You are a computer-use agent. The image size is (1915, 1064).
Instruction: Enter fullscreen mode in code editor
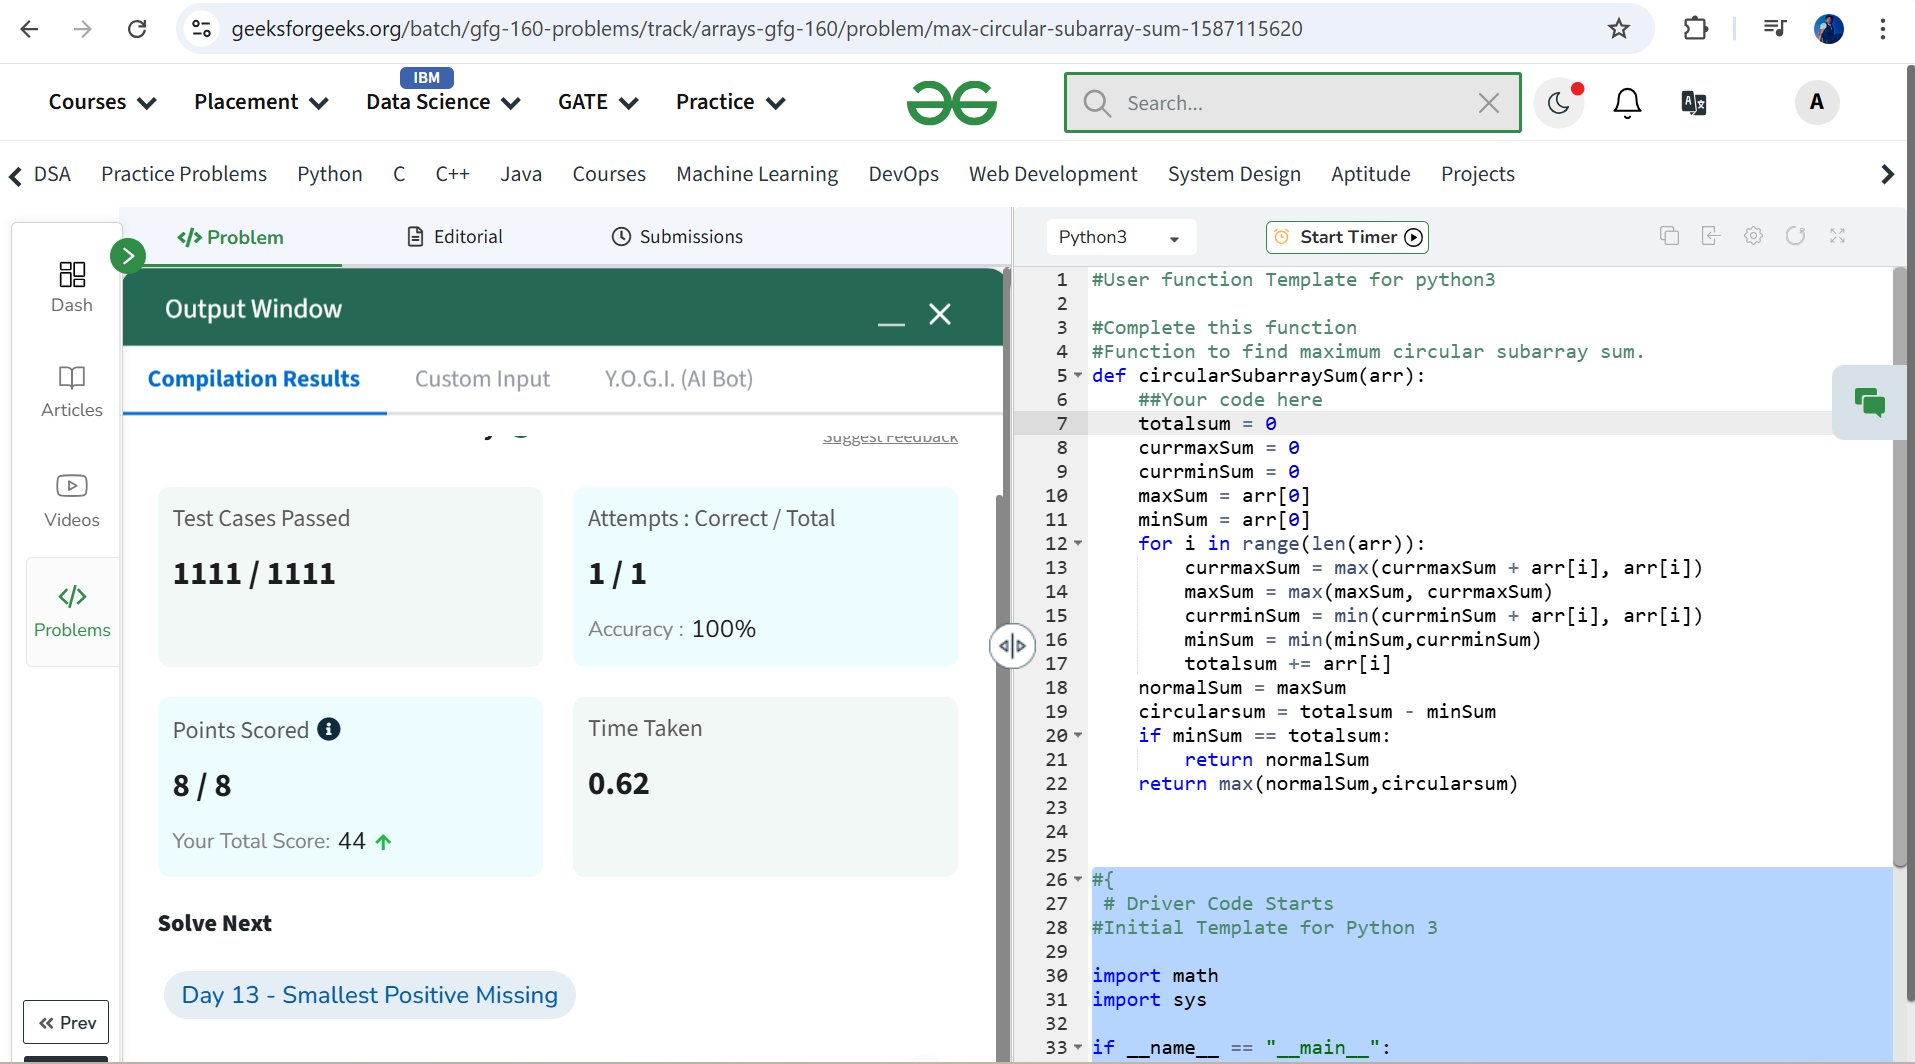(x=1837, y=236)
